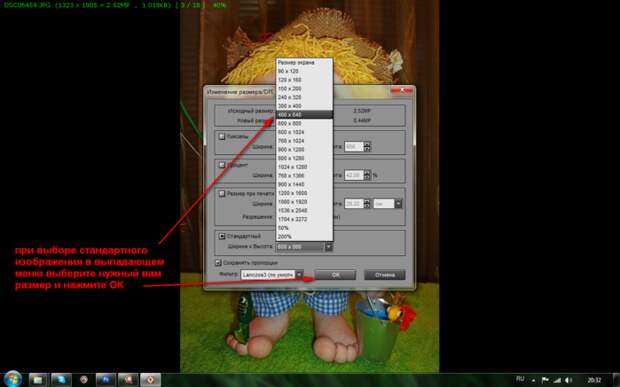The image size is (620, 387).
Task: Choose 1200 x 1600 from the size list
Action: tap(304, 193)
